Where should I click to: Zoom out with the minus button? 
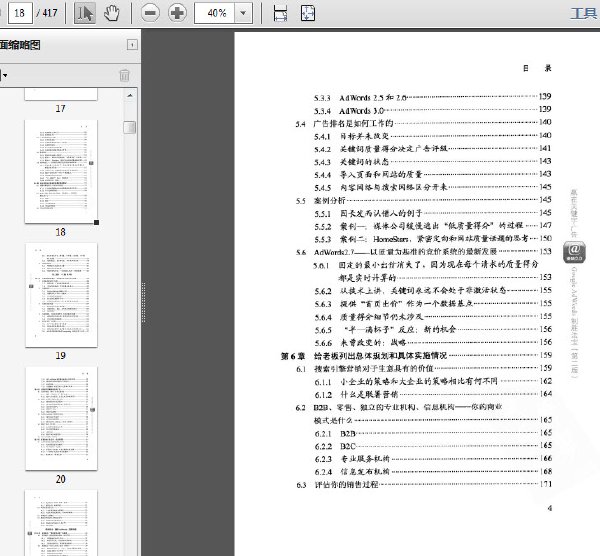coord(150,13)
